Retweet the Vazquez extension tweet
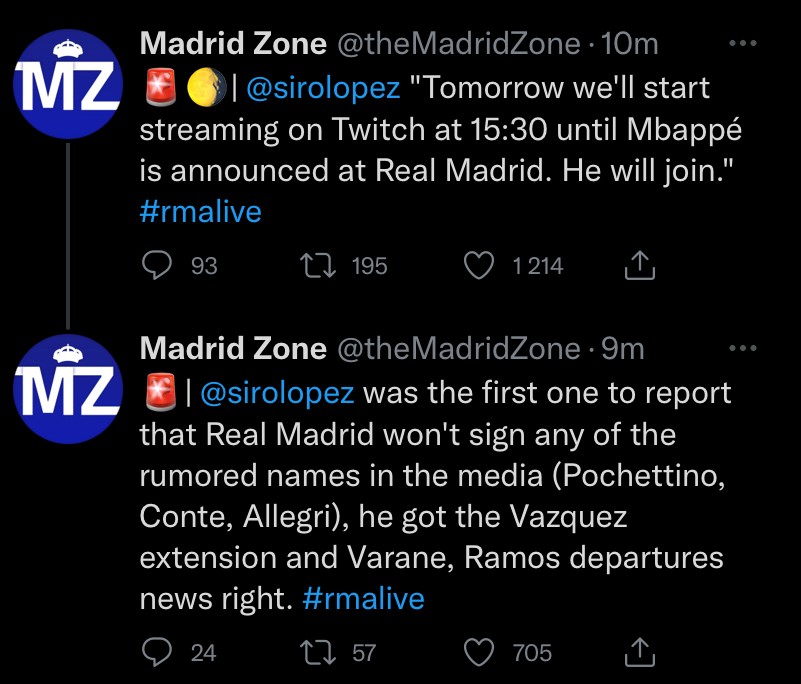801x684 pixels. [x=321, y=652]
